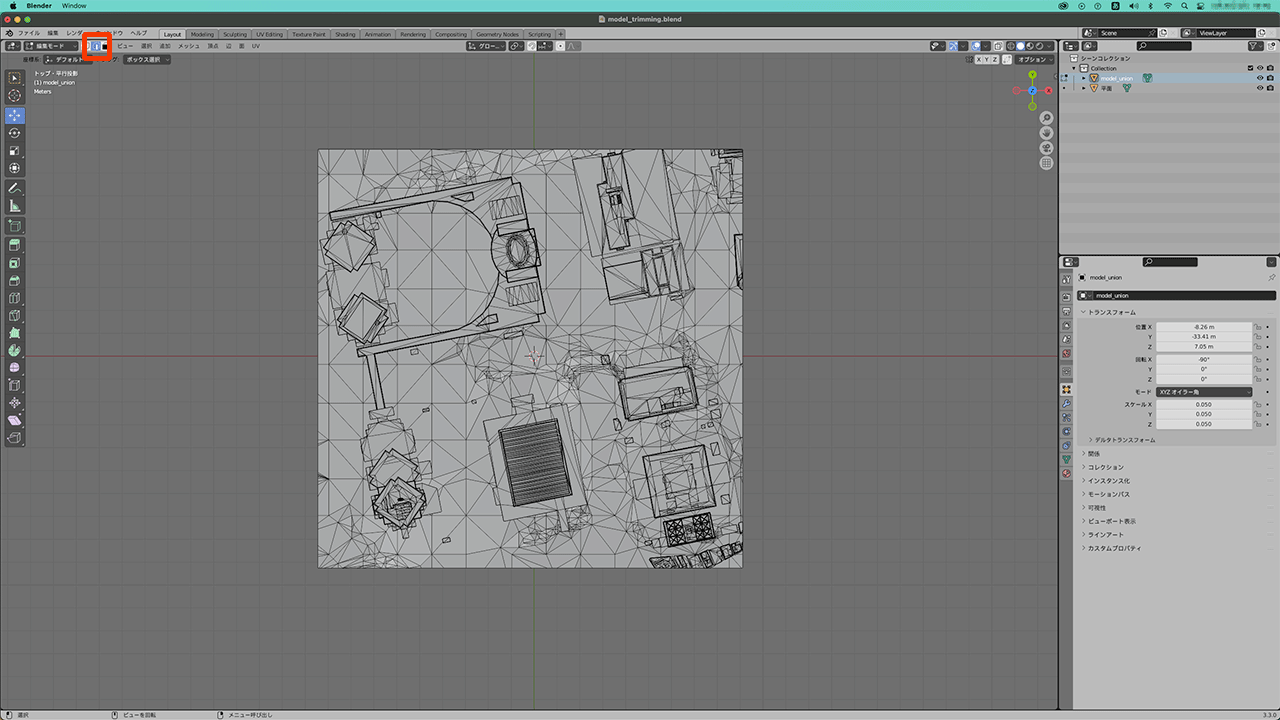1280x720 pixels.
Task: Open the Modifier properties wrench tab
Action: coord(1066,404)
